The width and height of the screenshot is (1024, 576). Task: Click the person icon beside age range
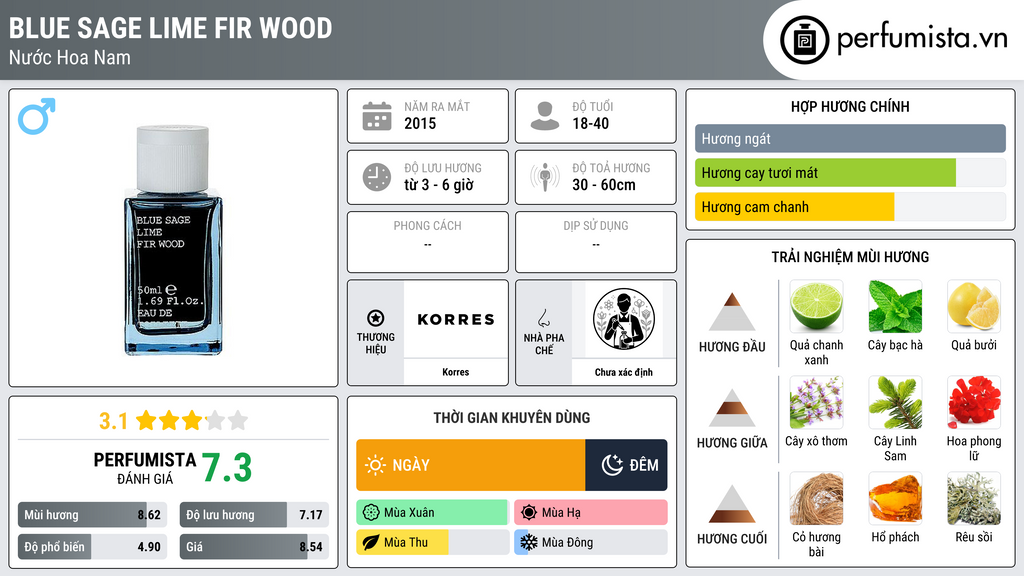(545, 116)
